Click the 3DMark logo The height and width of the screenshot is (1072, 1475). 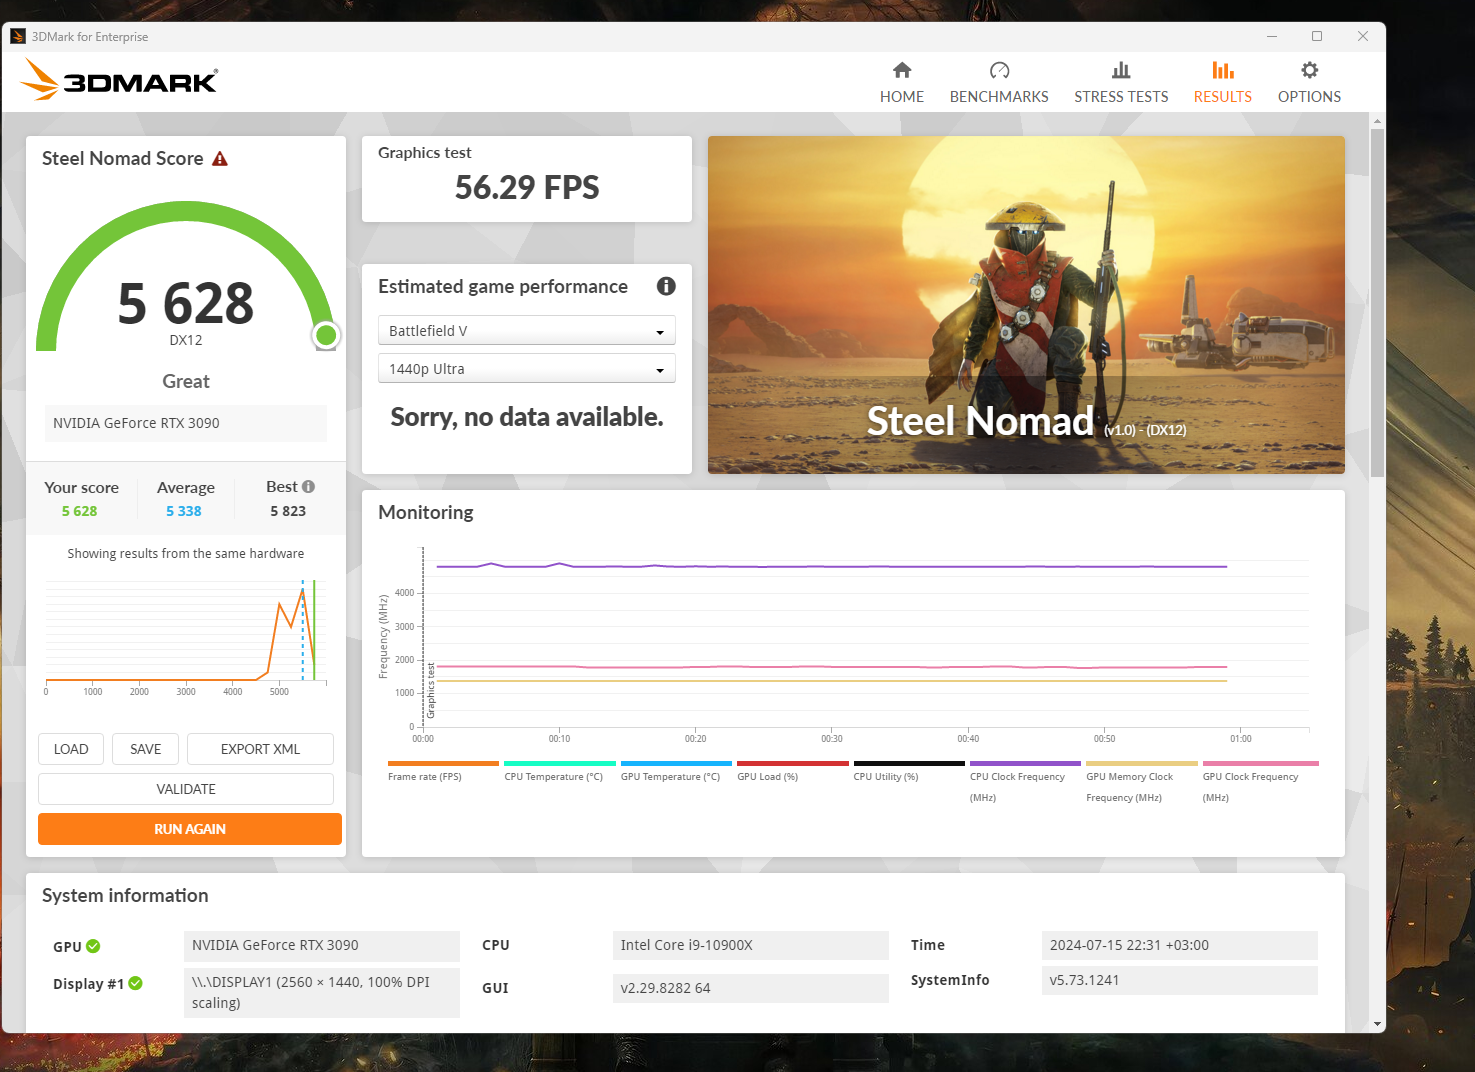point(120,79)
